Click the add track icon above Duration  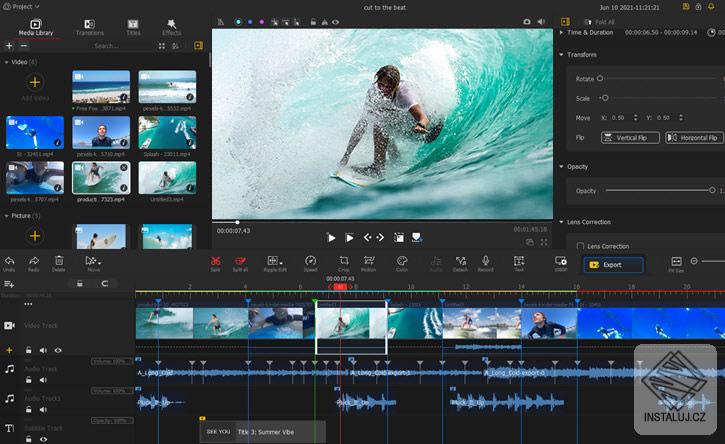tap(9, 284)
